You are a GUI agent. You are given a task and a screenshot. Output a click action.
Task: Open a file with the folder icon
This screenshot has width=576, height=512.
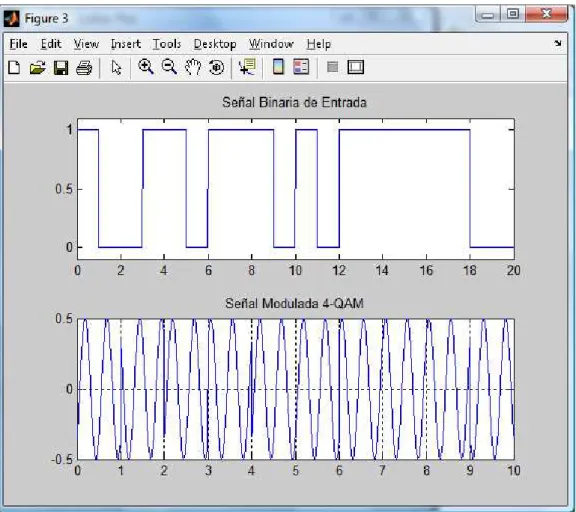(37, 68)
